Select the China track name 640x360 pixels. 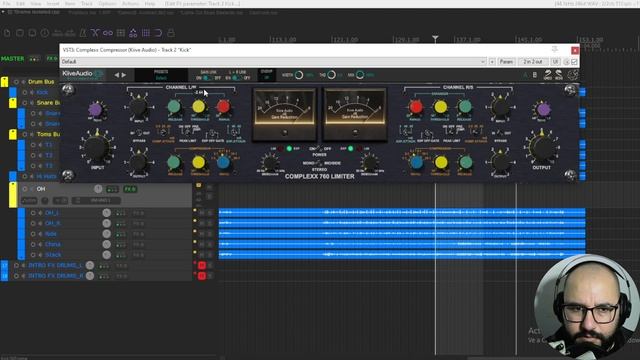tap(53, 244)
